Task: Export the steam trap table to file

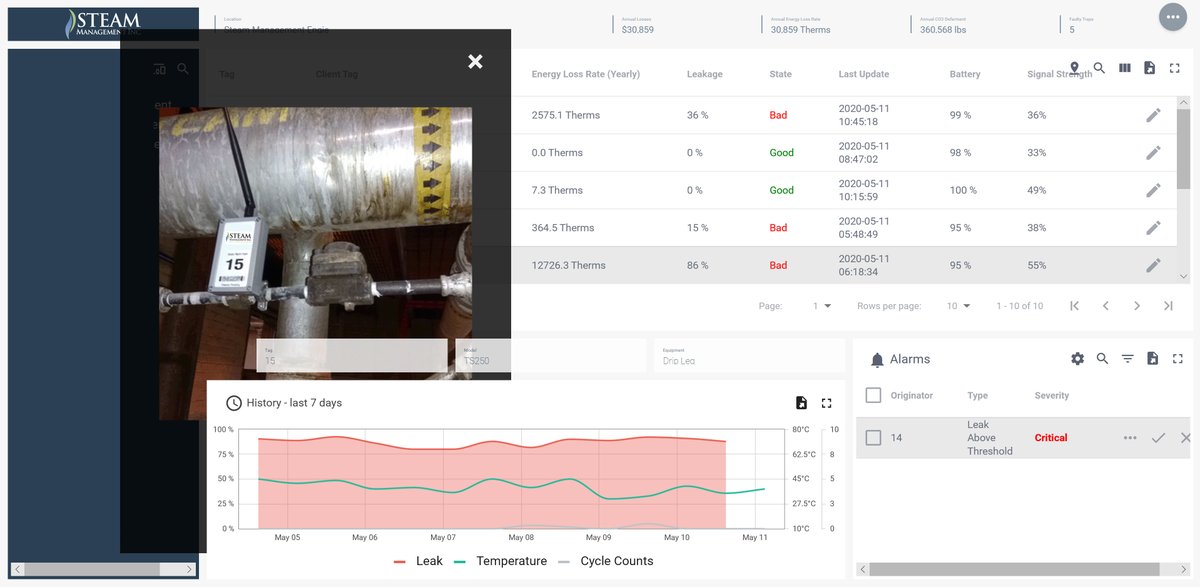Action: click(1149, 68)
